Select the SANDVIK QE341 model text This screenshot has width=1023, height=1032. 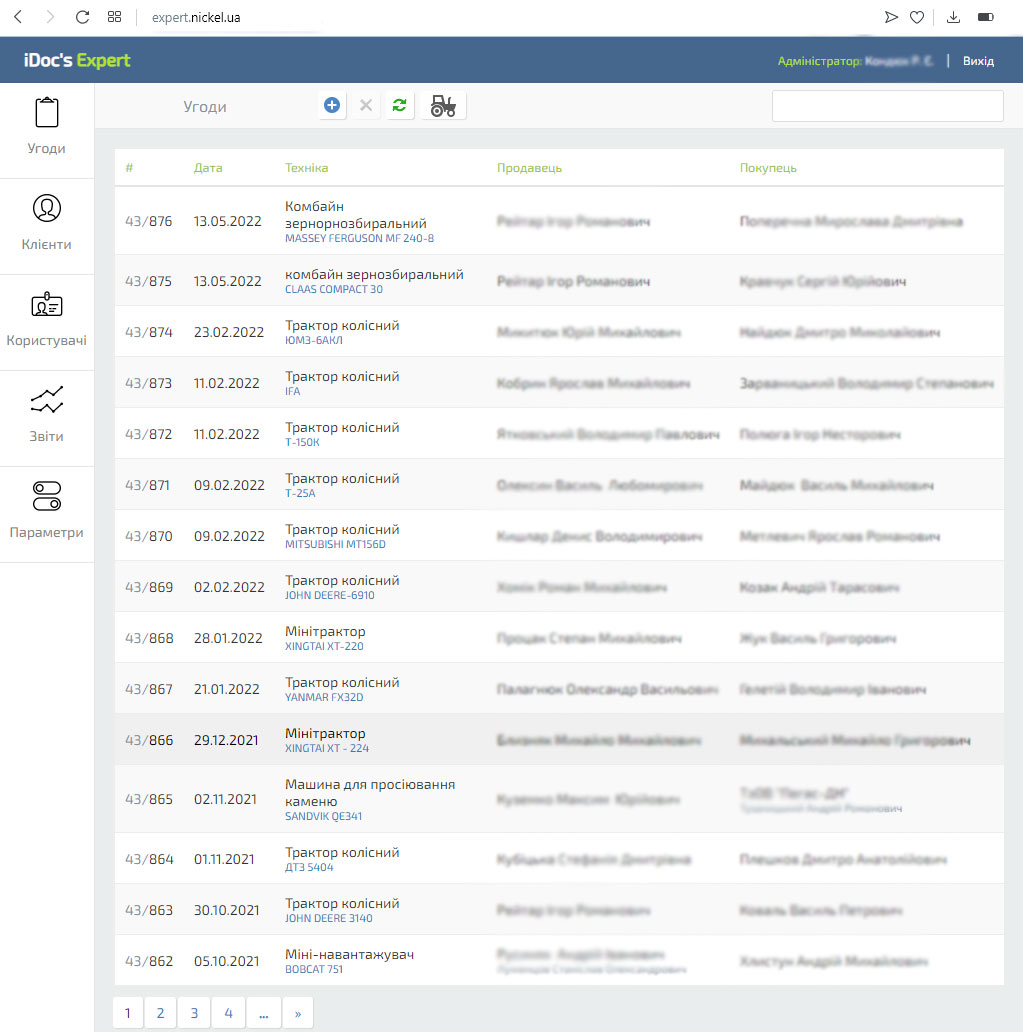323,817
